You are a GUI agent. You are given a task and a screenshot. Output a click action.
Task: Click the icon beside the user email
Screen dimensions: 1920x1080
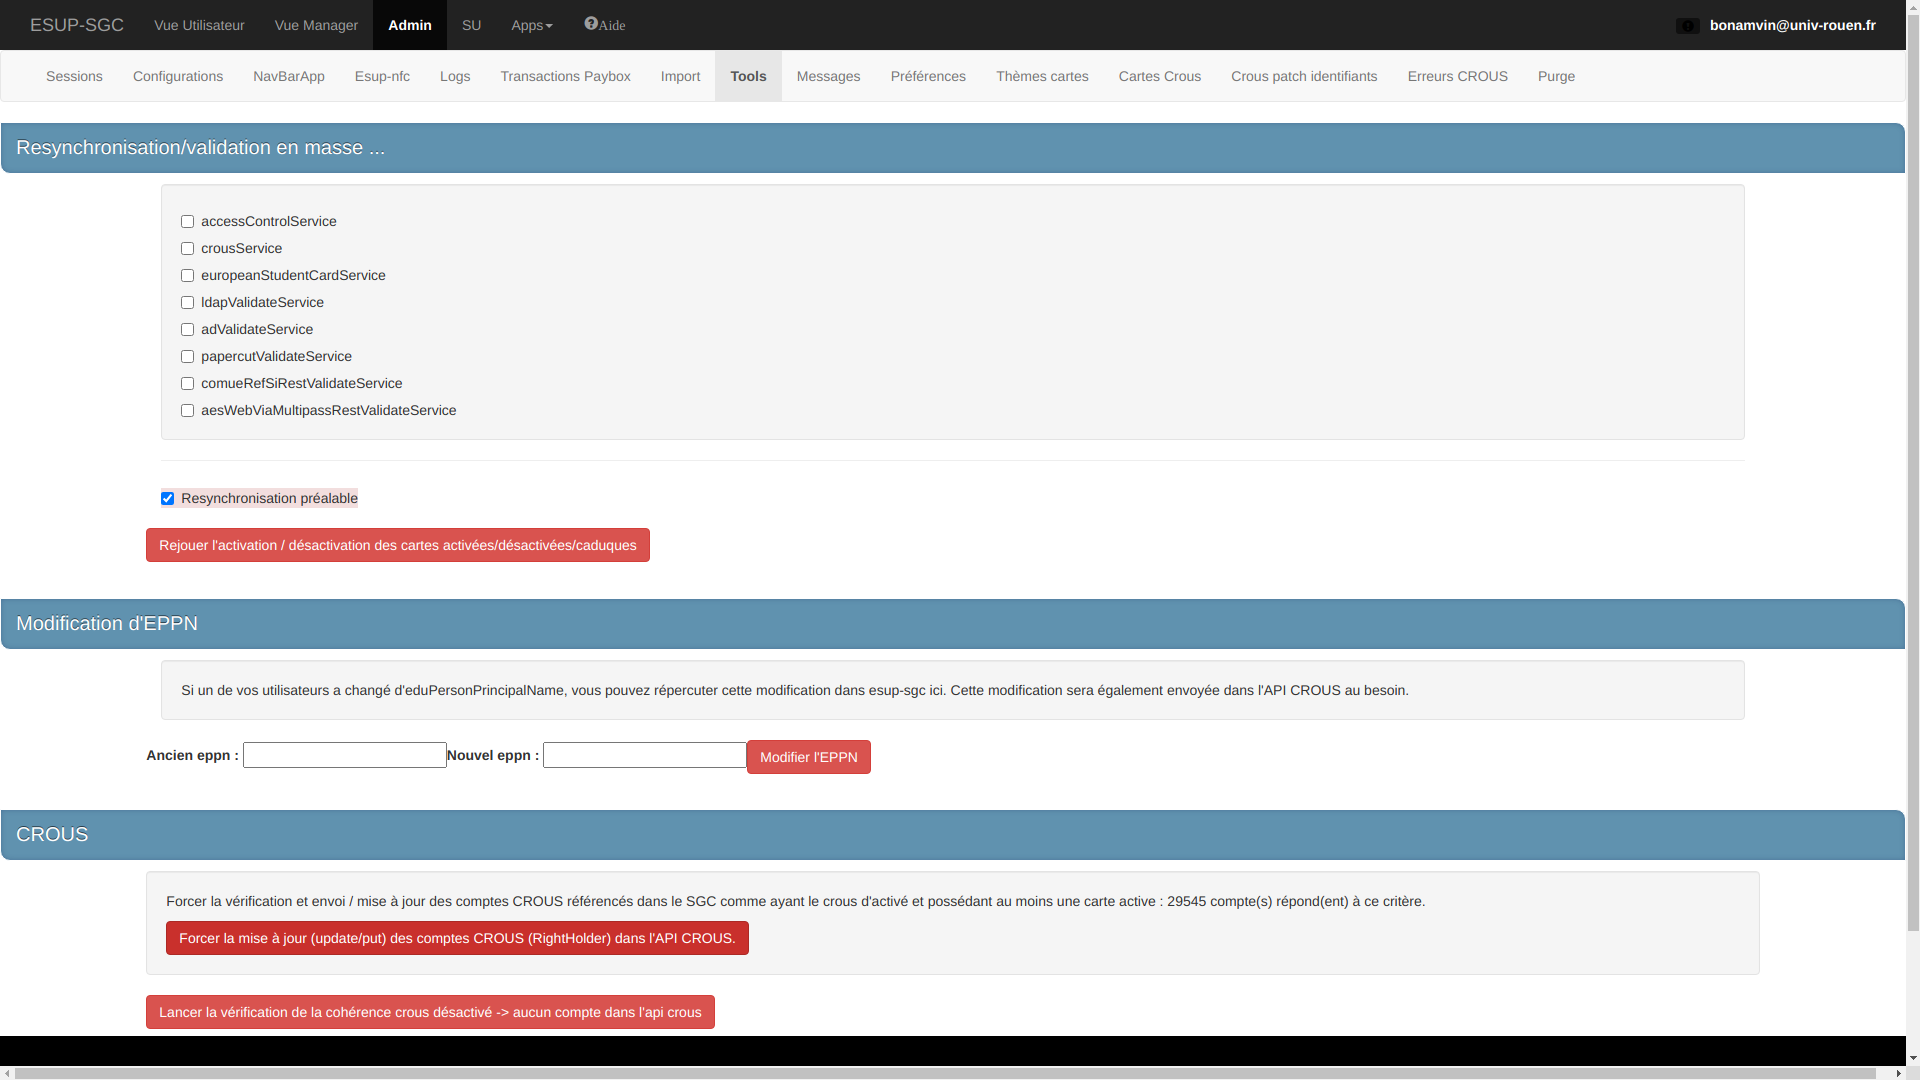[1687, 26]
